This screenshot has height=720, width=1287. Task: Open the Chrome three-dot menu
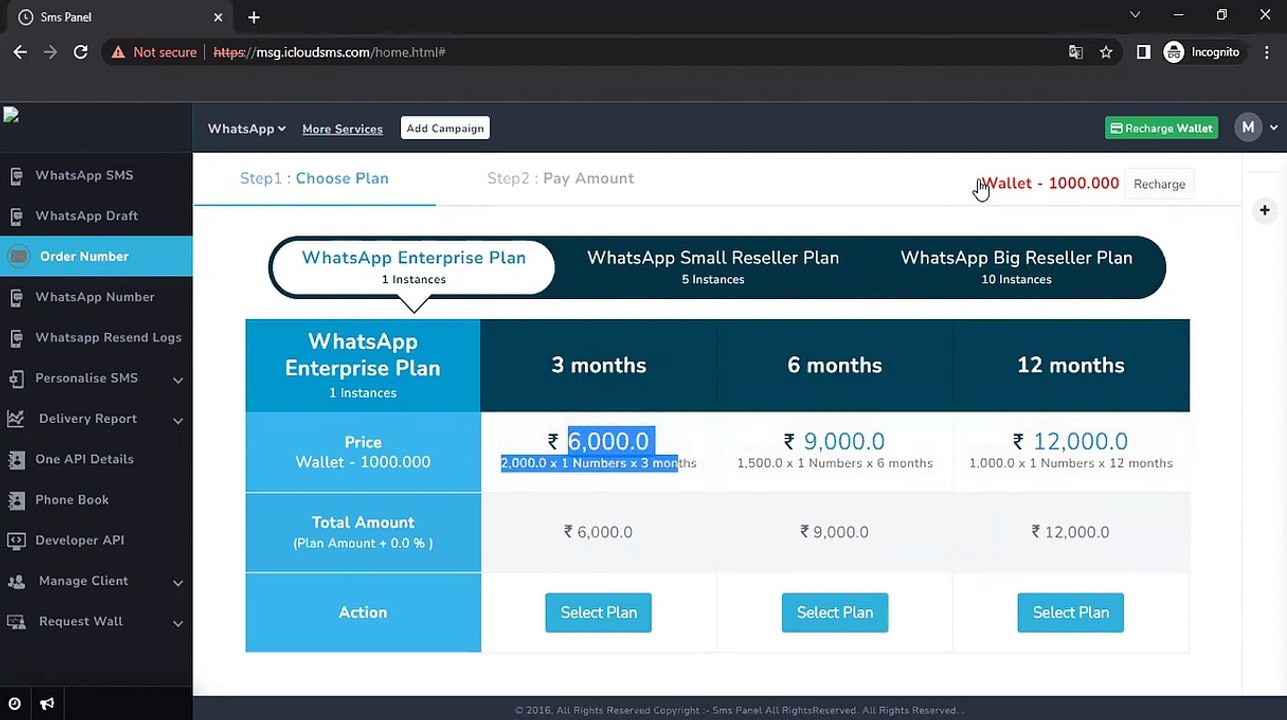[x=1266, y=52]
